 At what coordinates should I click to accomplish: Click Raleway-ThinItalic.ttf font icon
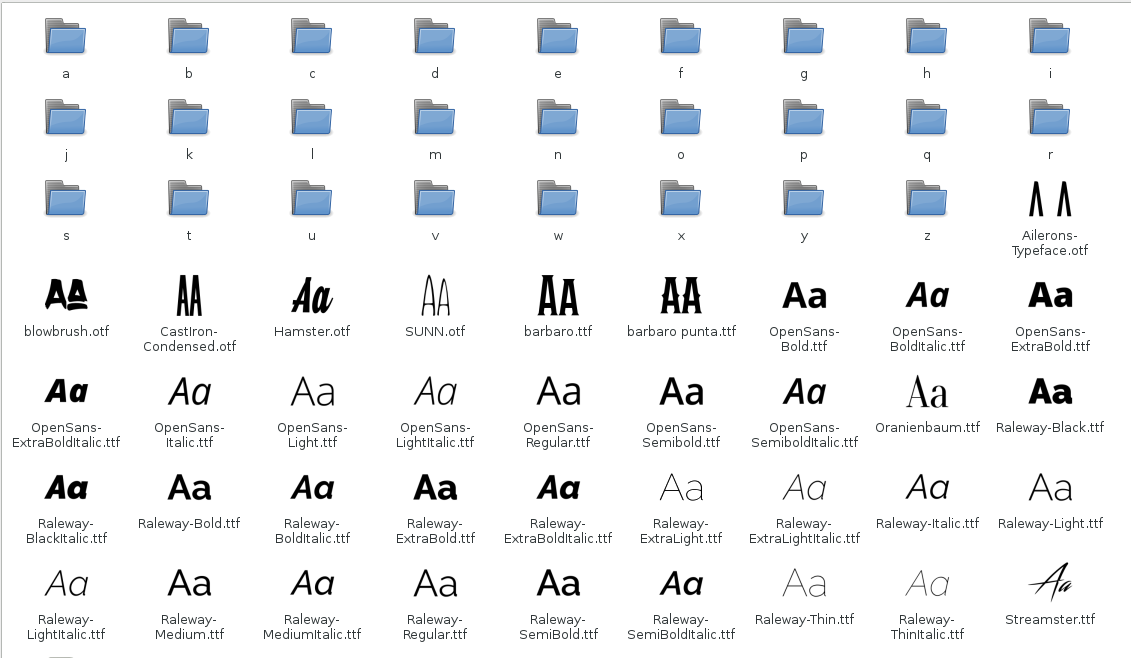click(927, 583)
